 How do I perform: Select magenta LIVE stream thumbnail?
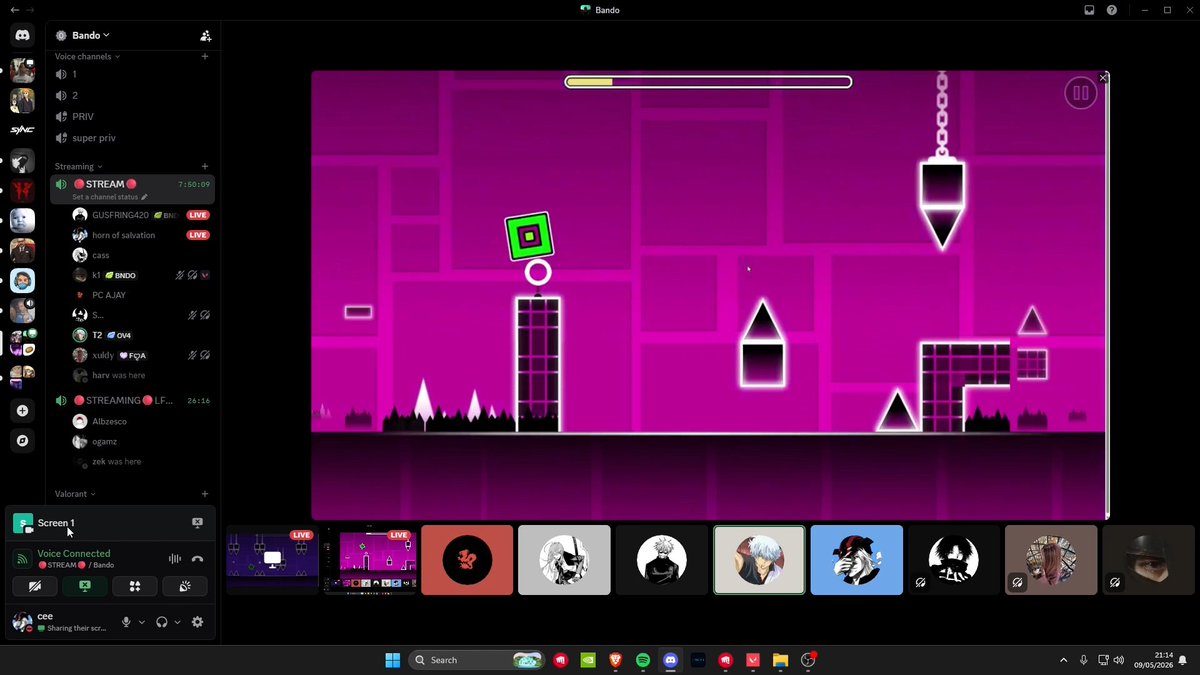tap(369, 559)
